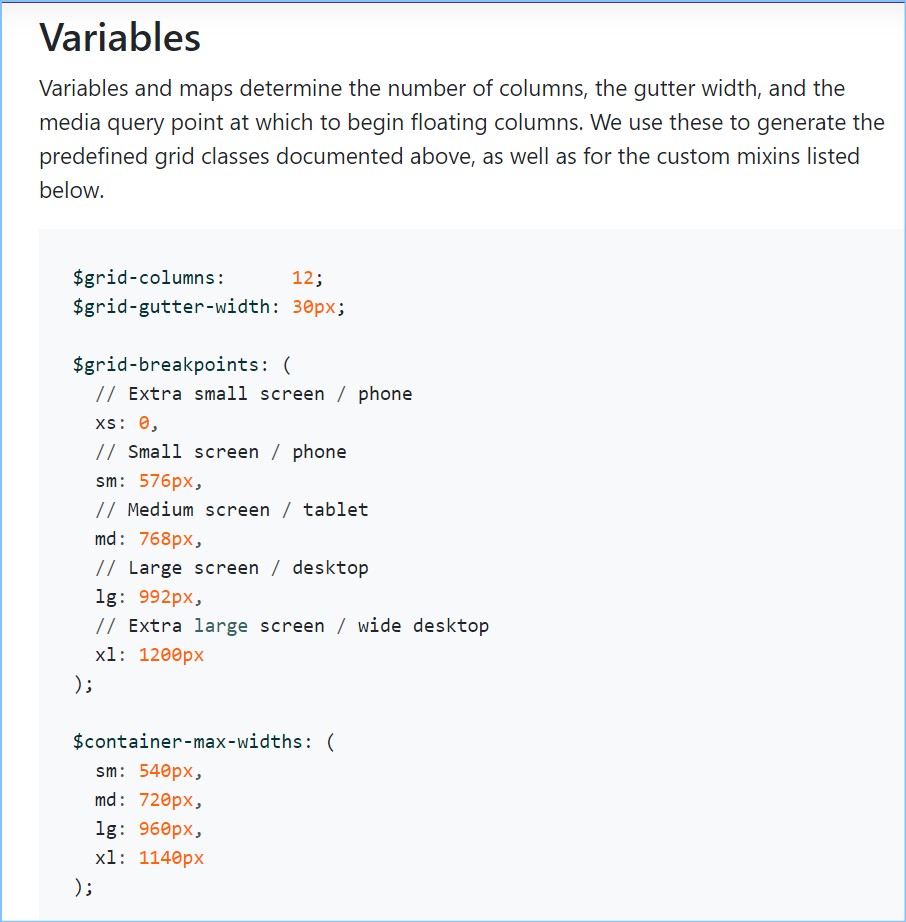Click the value 12 for grid columns

point(302,278)
